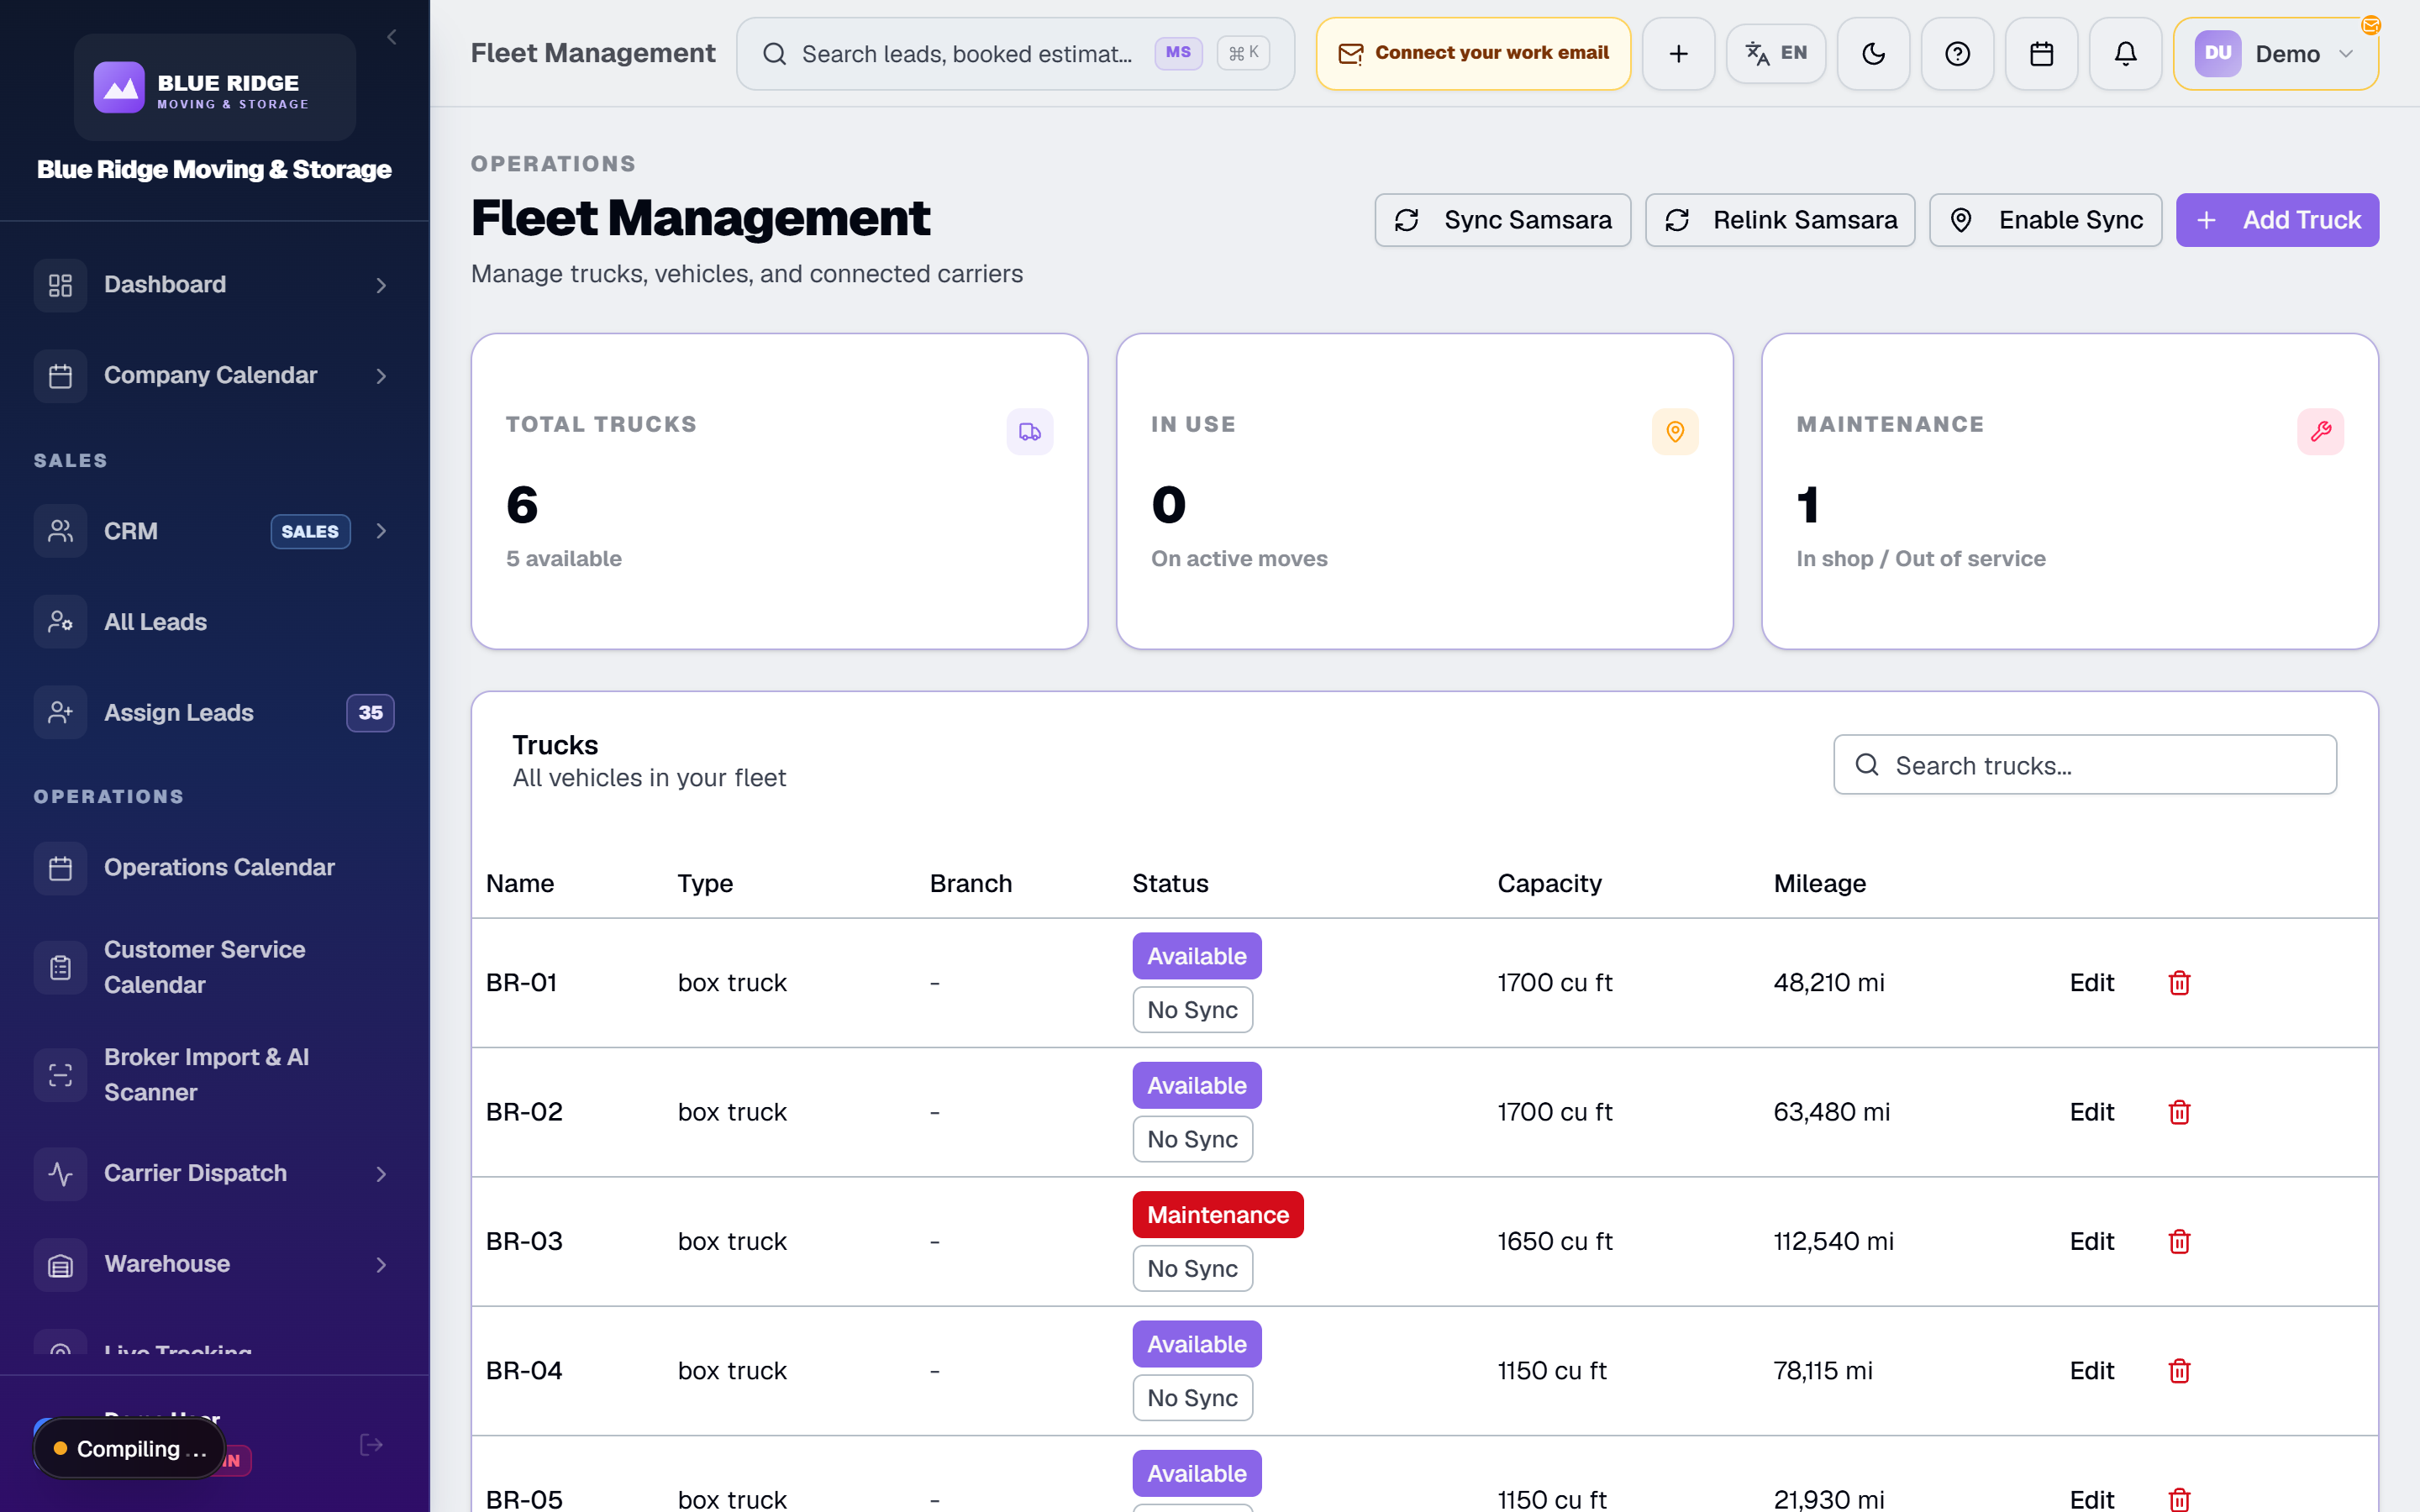
Task: Open notifications bell
Action: pyautogui.click(x=2125, y=54)
